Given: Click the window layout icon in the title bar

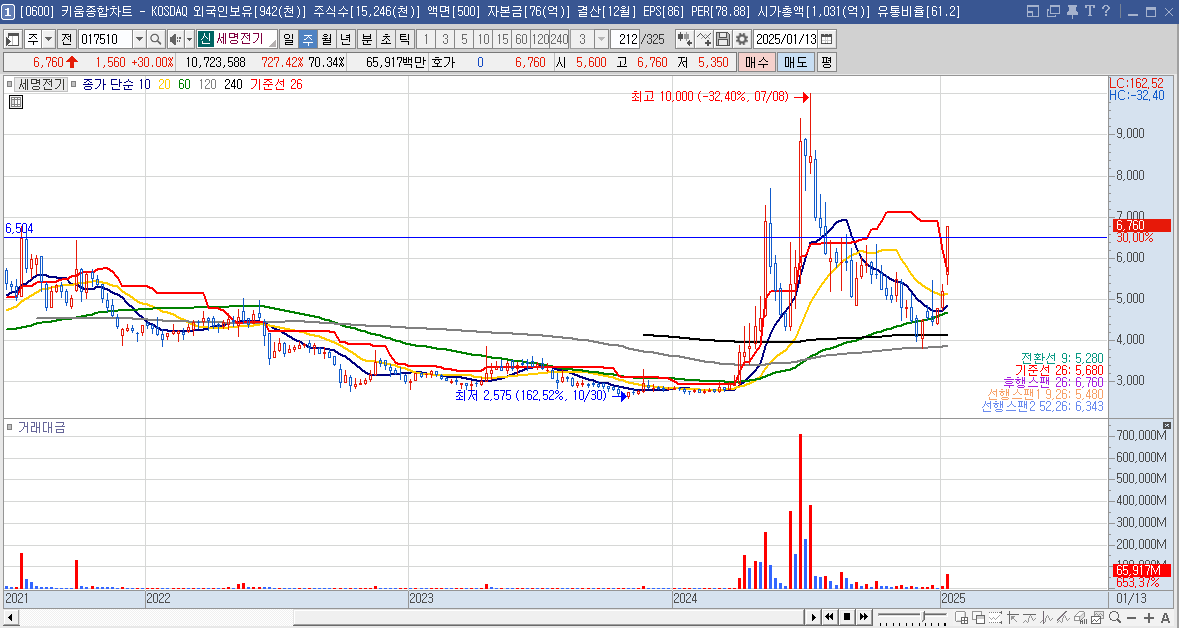Looking at the screenshot, I should point(1035,11).
